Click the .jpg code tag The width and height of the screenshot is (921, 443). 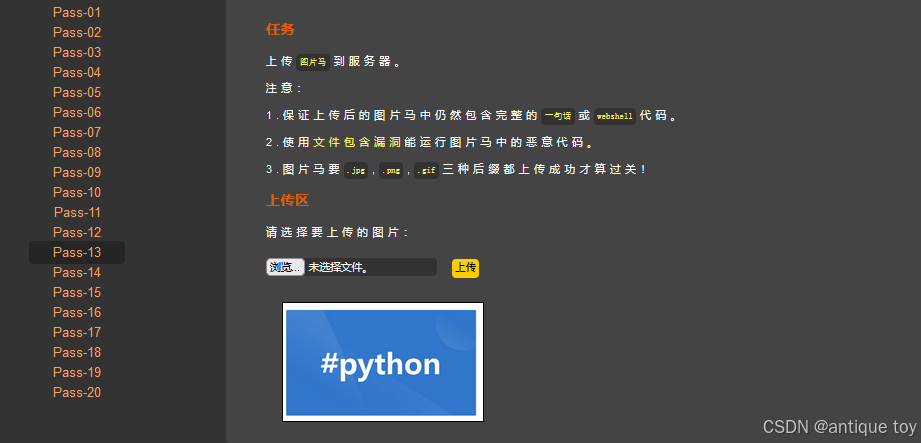point(356,170)
